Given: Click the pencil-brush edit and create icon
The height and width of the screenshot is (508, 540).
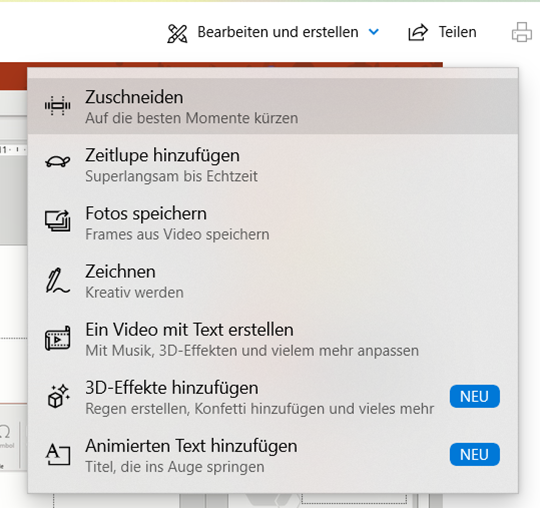Looking at the screenshot, I should [x=177, y=34].
